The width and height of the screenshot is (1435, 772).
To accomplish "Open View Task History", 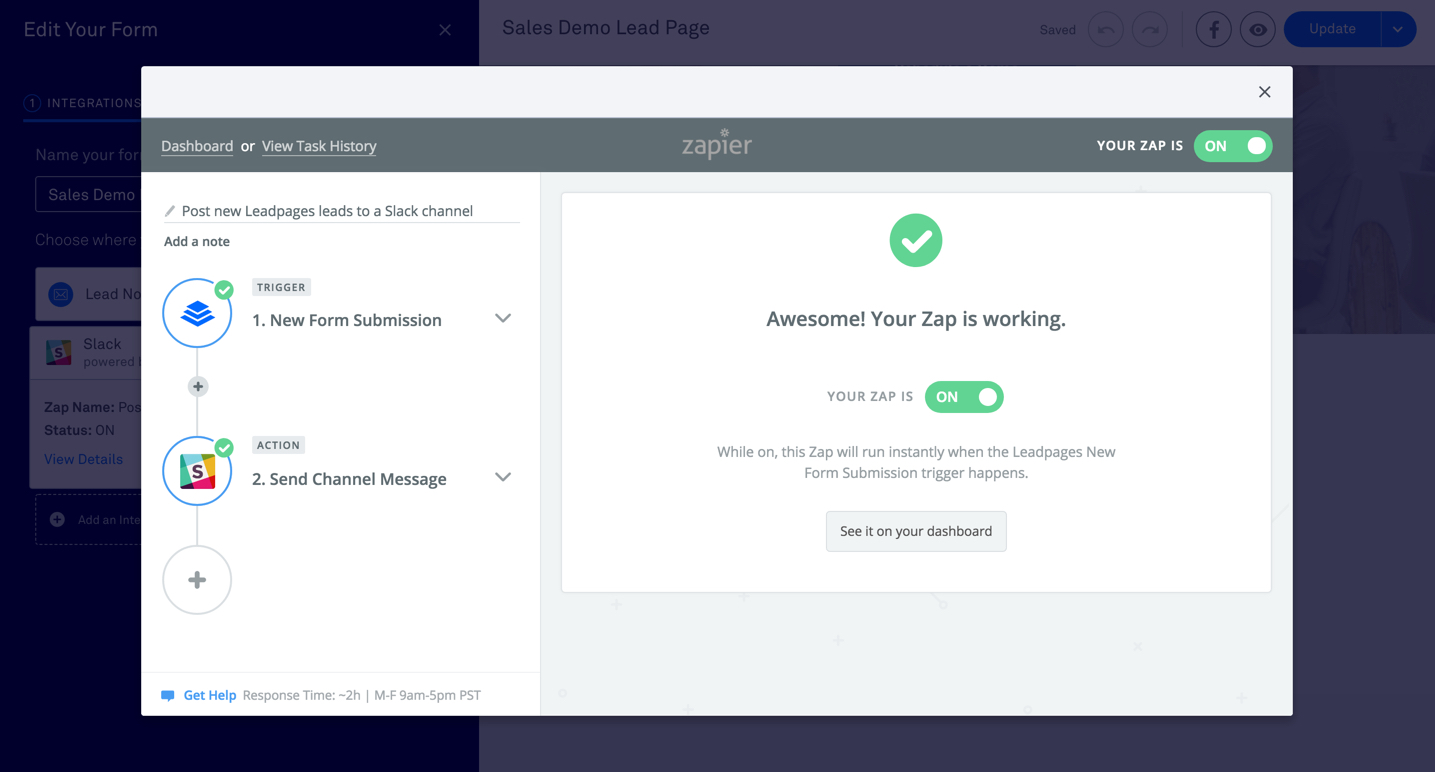I will 319,146.
